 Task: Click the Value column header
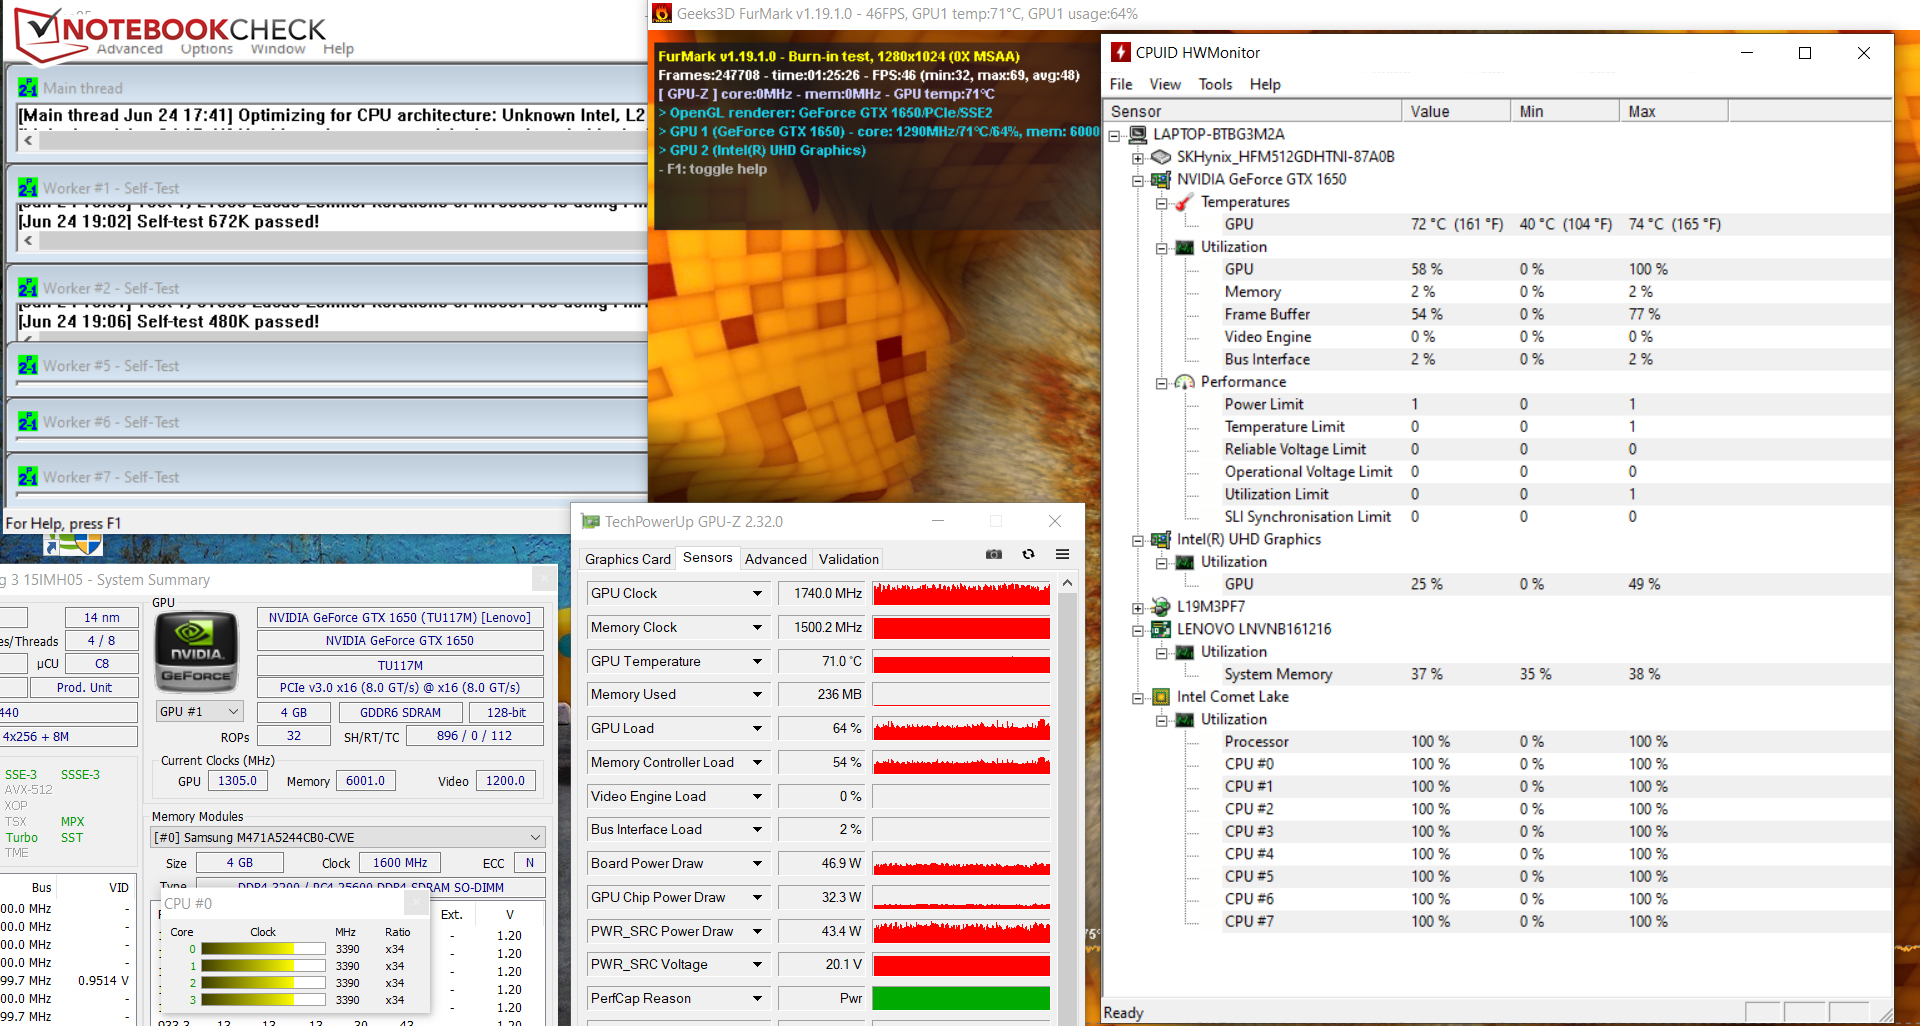point(1456,111)
